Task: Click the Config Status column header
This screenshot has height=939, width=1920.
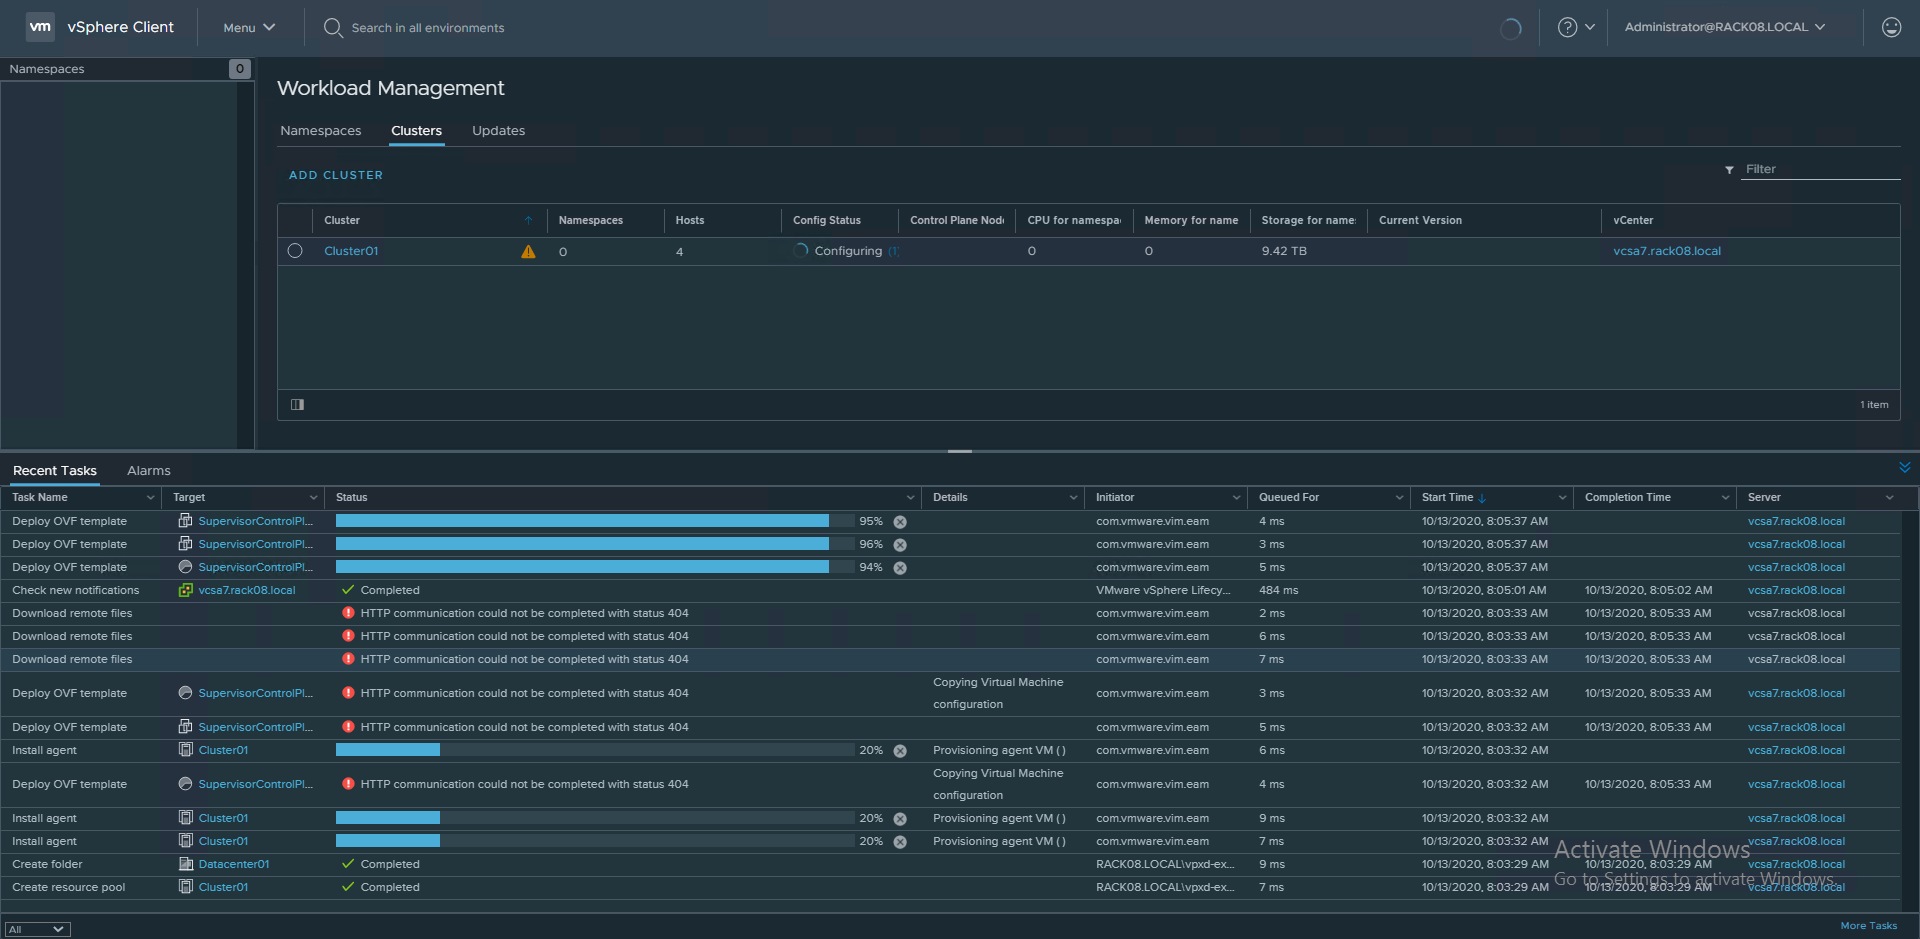Action: point(827,220)
